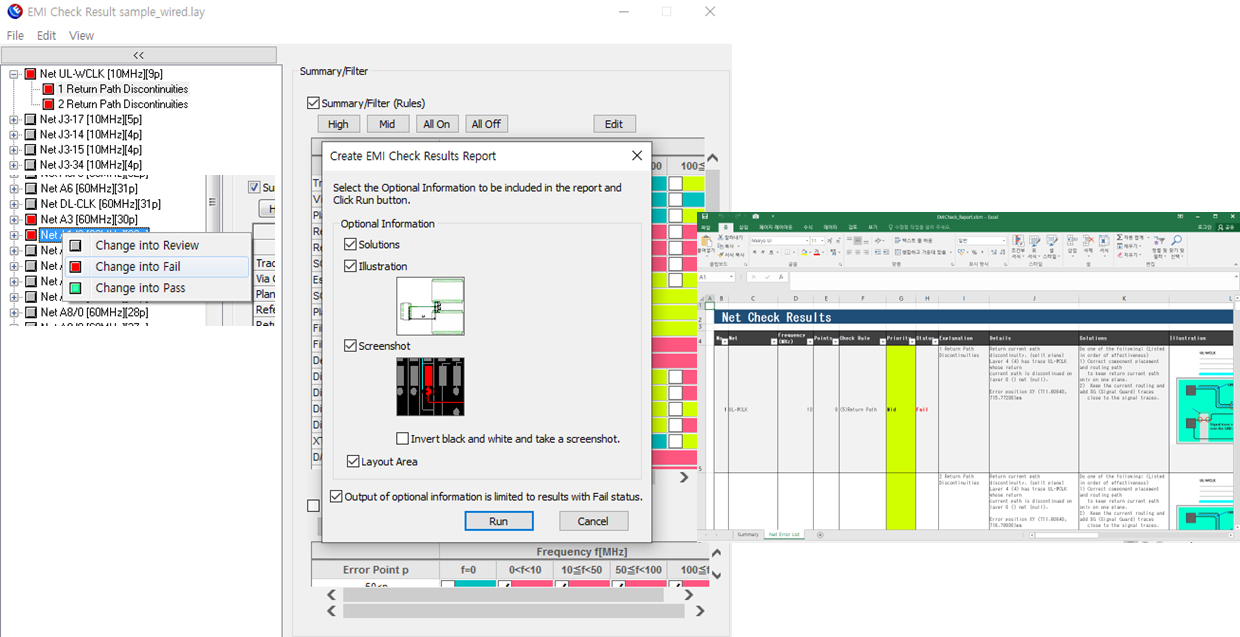Enable Invert black and white screenshot option

[x=402, y=438]
